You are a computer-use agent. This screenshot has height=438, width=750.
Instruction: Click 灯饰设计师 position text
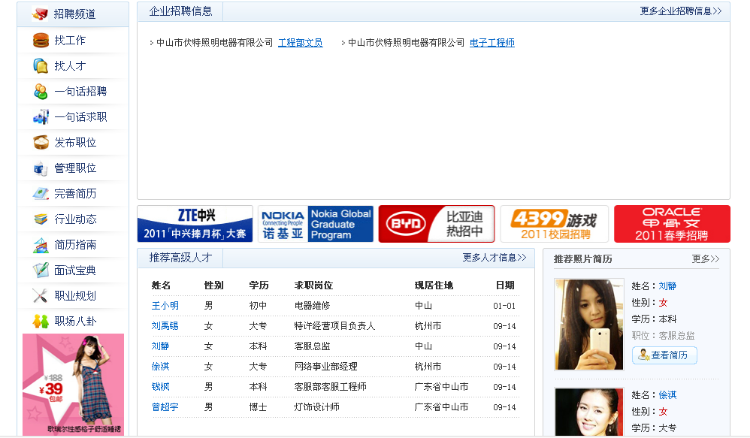point(317,407)
